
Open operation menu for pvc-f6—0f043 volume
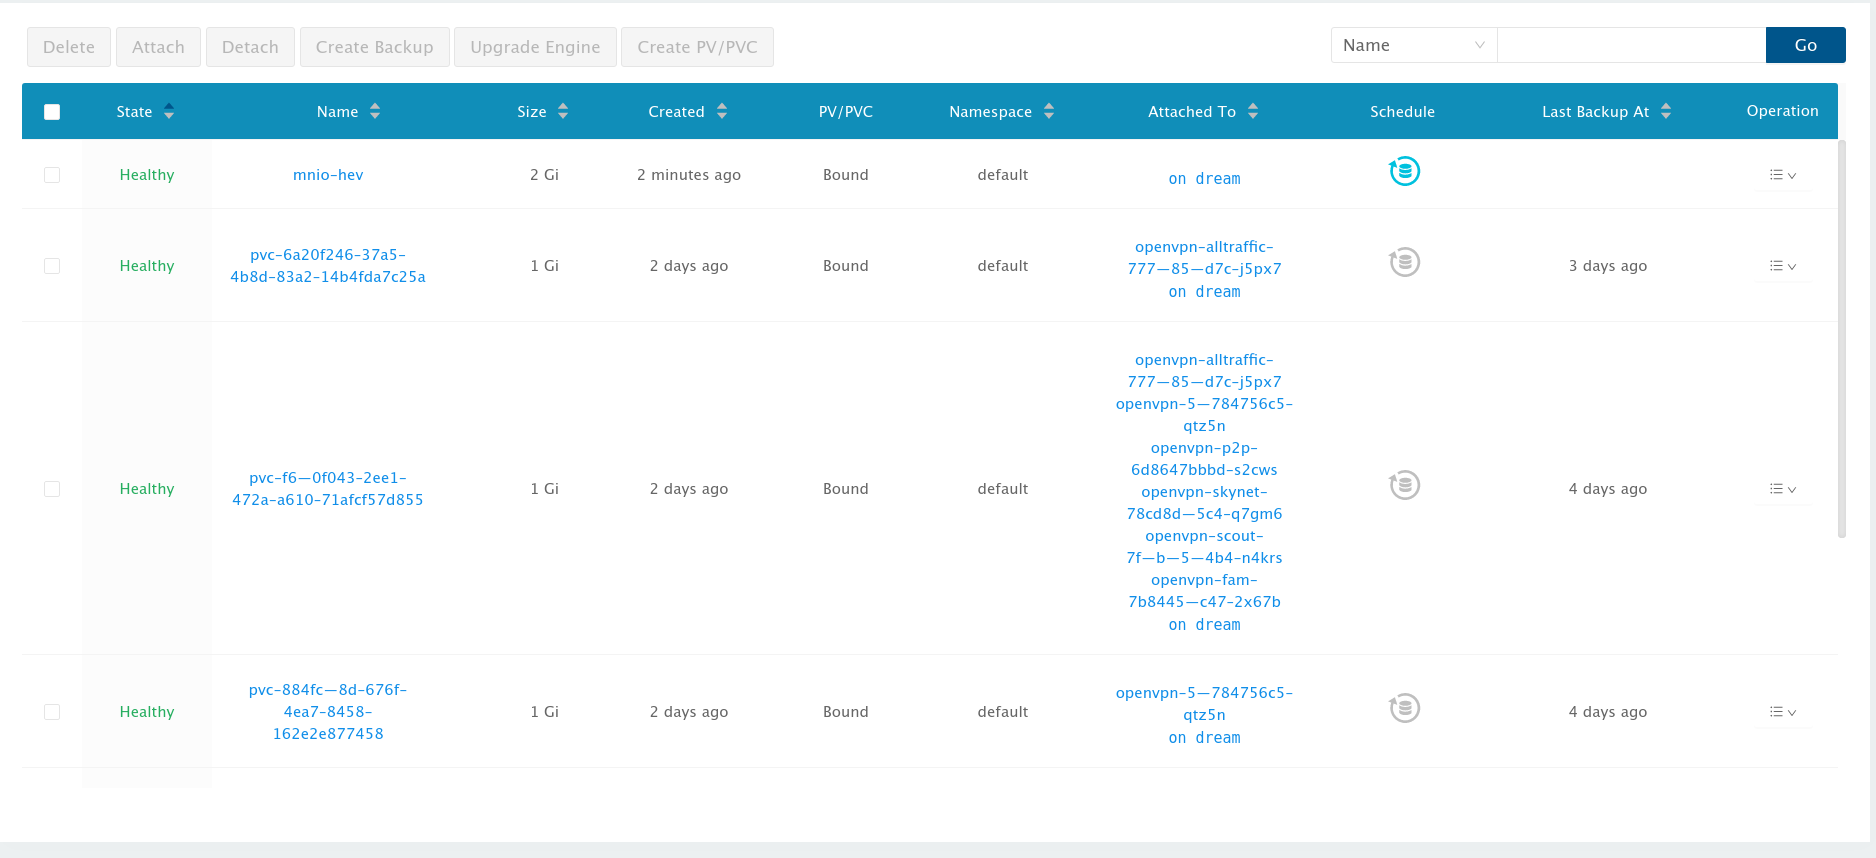click(1782, 489)
